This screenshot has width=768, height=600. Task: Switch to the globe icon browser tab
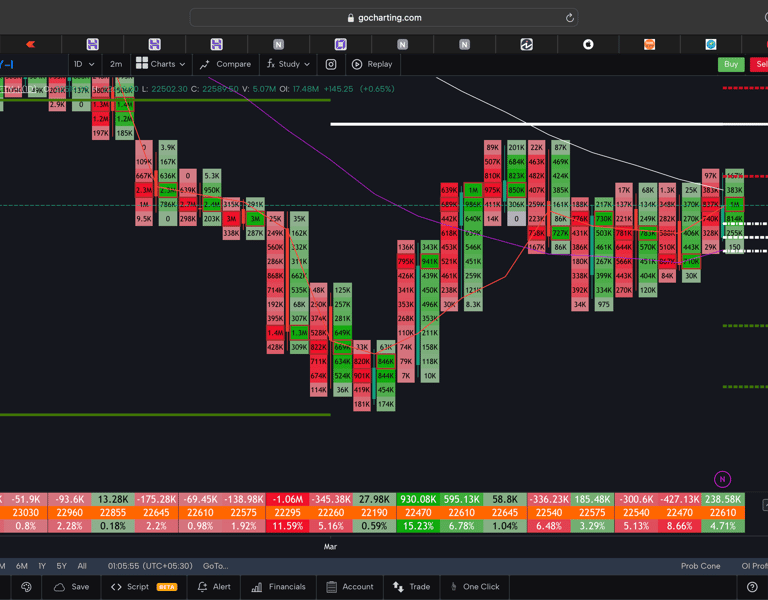[x=711, y=45]
